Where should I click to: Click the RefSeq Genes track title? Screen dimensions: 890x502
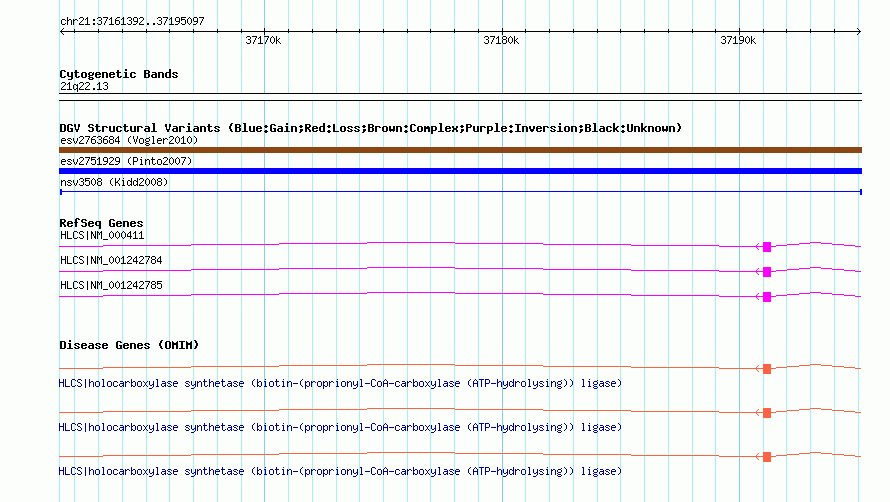[101, 223]
